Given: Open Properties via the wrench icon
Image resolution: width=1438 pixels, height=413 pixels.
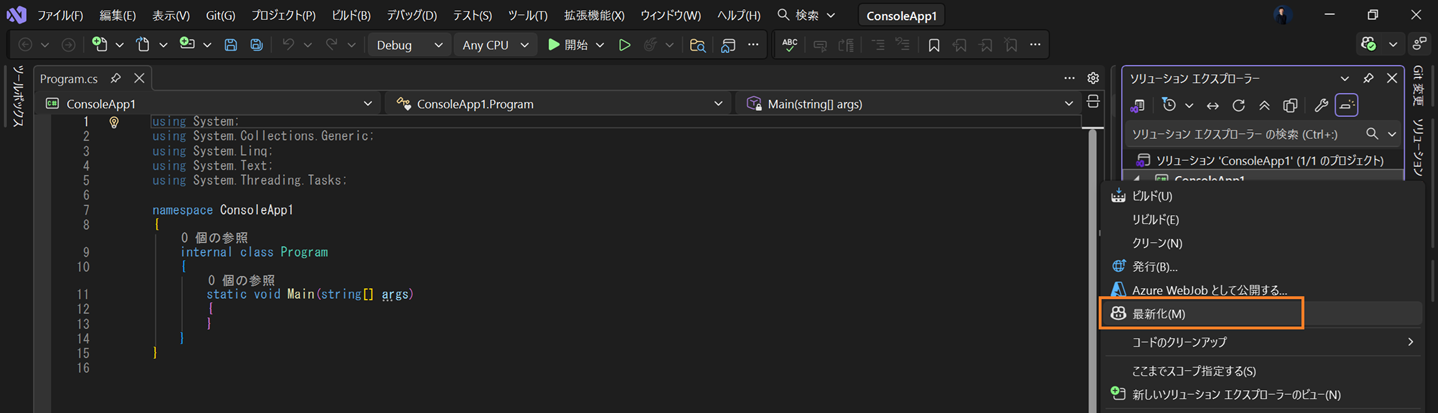Looking at the screenshot, I should click(x=1321, y=105).
